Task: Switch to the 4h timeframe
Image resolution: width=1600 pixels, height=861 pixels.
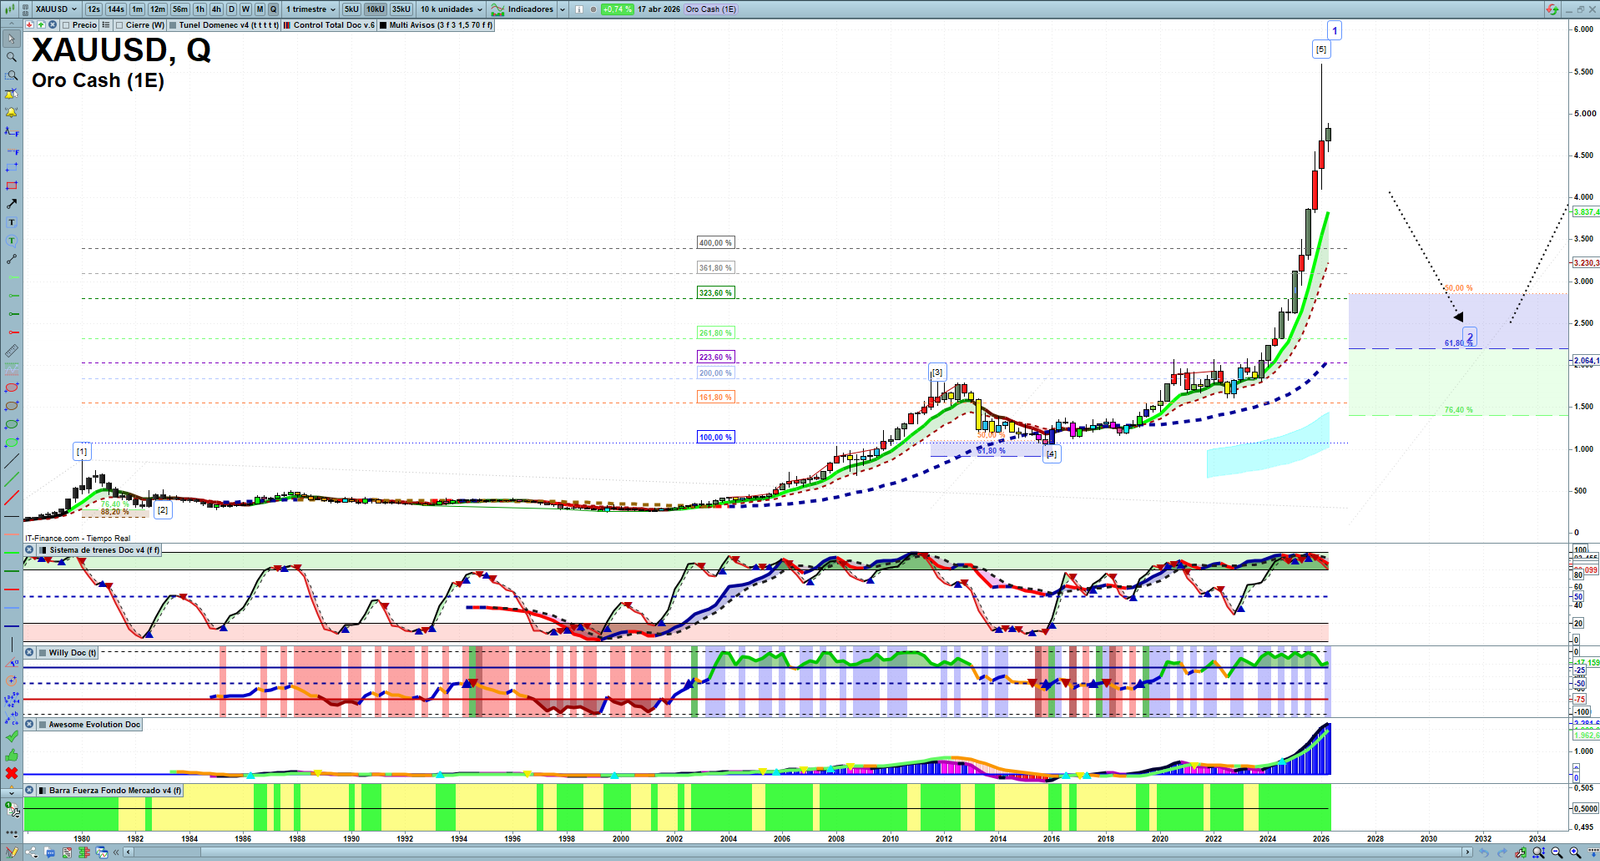Action: (x=216, y=9)
